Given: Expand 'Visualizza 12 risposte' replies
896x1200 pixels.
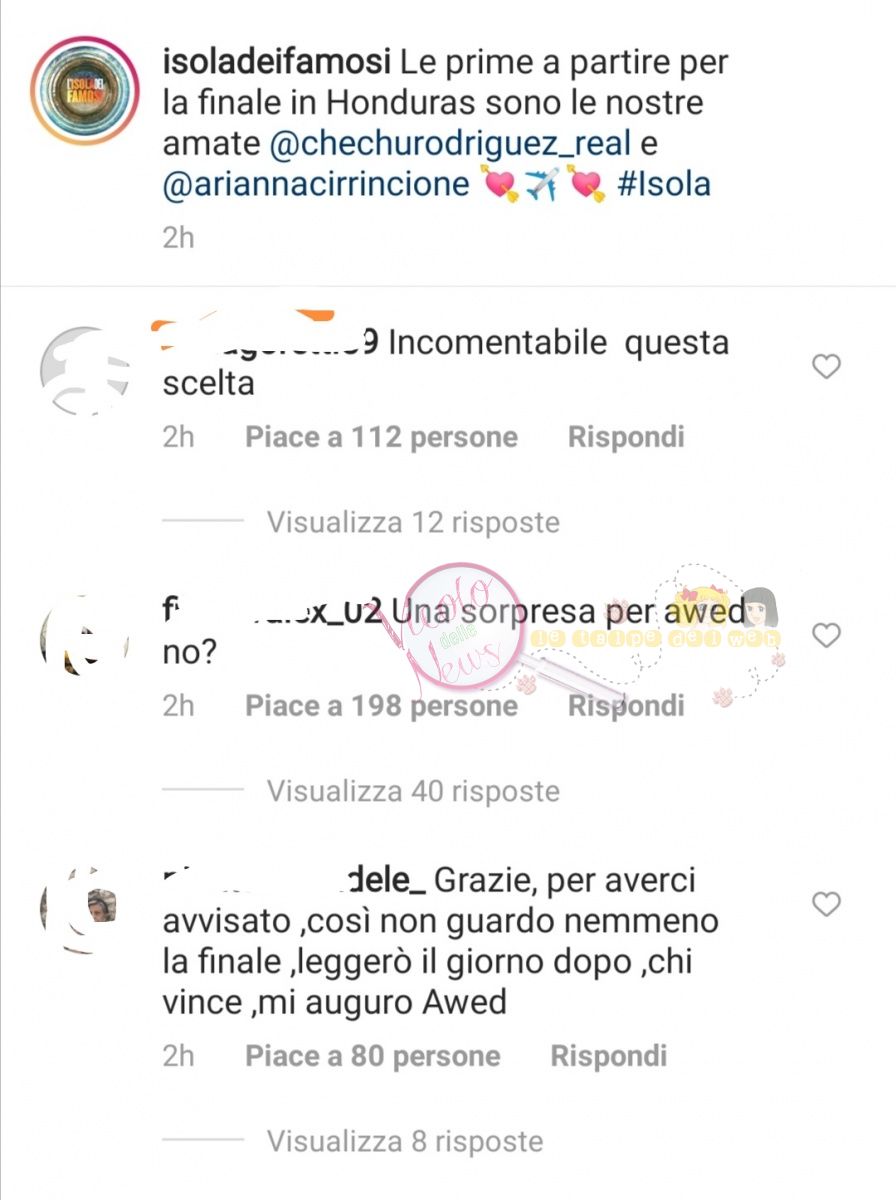Looking at the screenshot, I should [413, 521].
